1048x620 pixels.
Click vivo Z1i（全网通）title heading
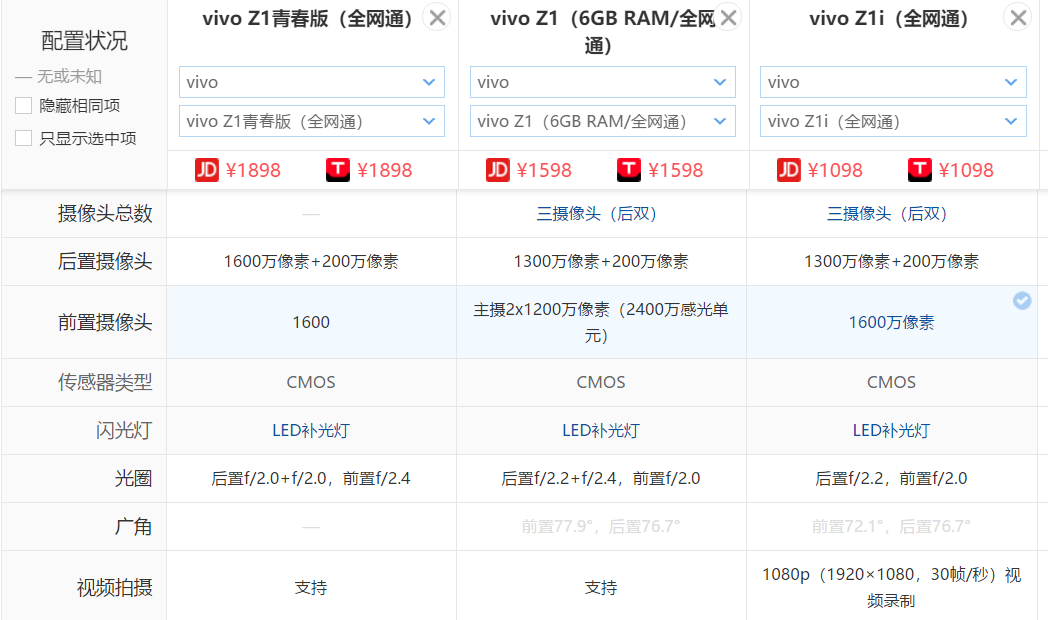889,19
